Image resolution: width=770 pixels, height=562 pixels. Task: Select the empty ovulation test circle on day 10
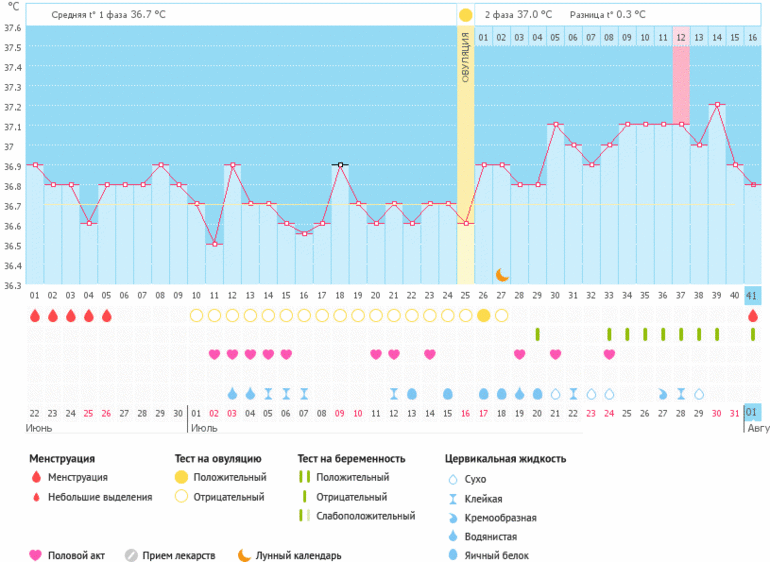(x=196, y=316)
